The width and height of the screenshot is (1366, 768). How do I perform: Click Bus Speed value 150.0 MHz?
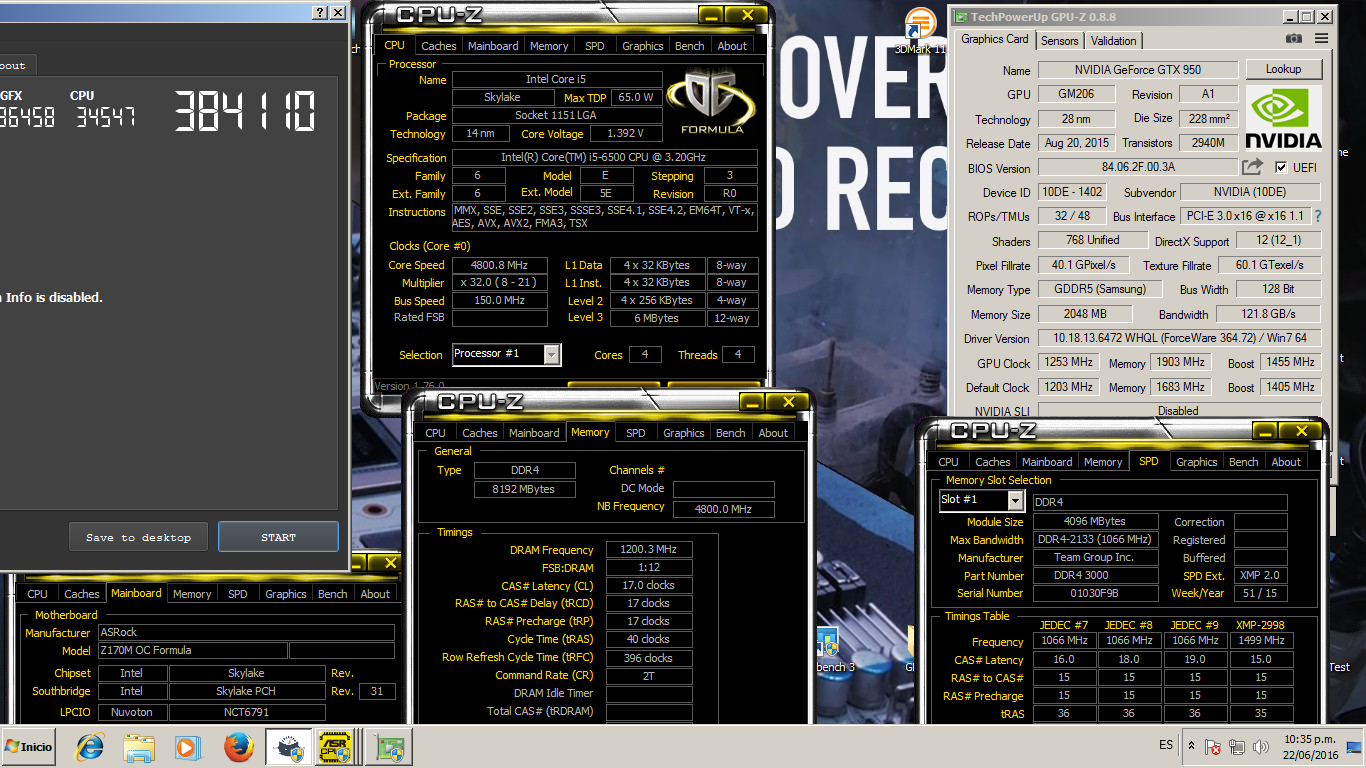[500, 300]
